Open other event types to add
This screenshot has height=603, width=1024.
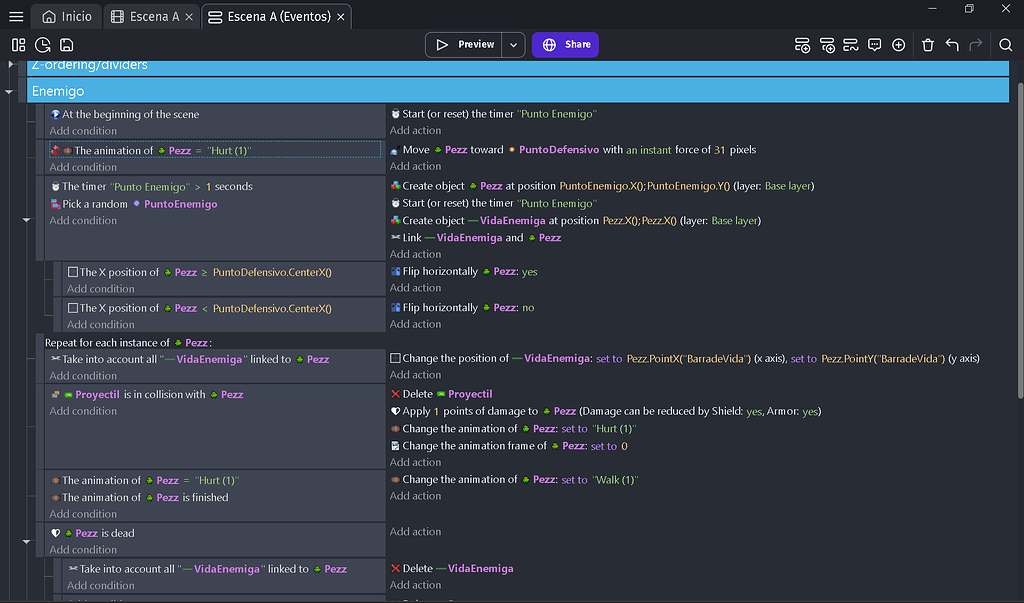coord(851,45)
